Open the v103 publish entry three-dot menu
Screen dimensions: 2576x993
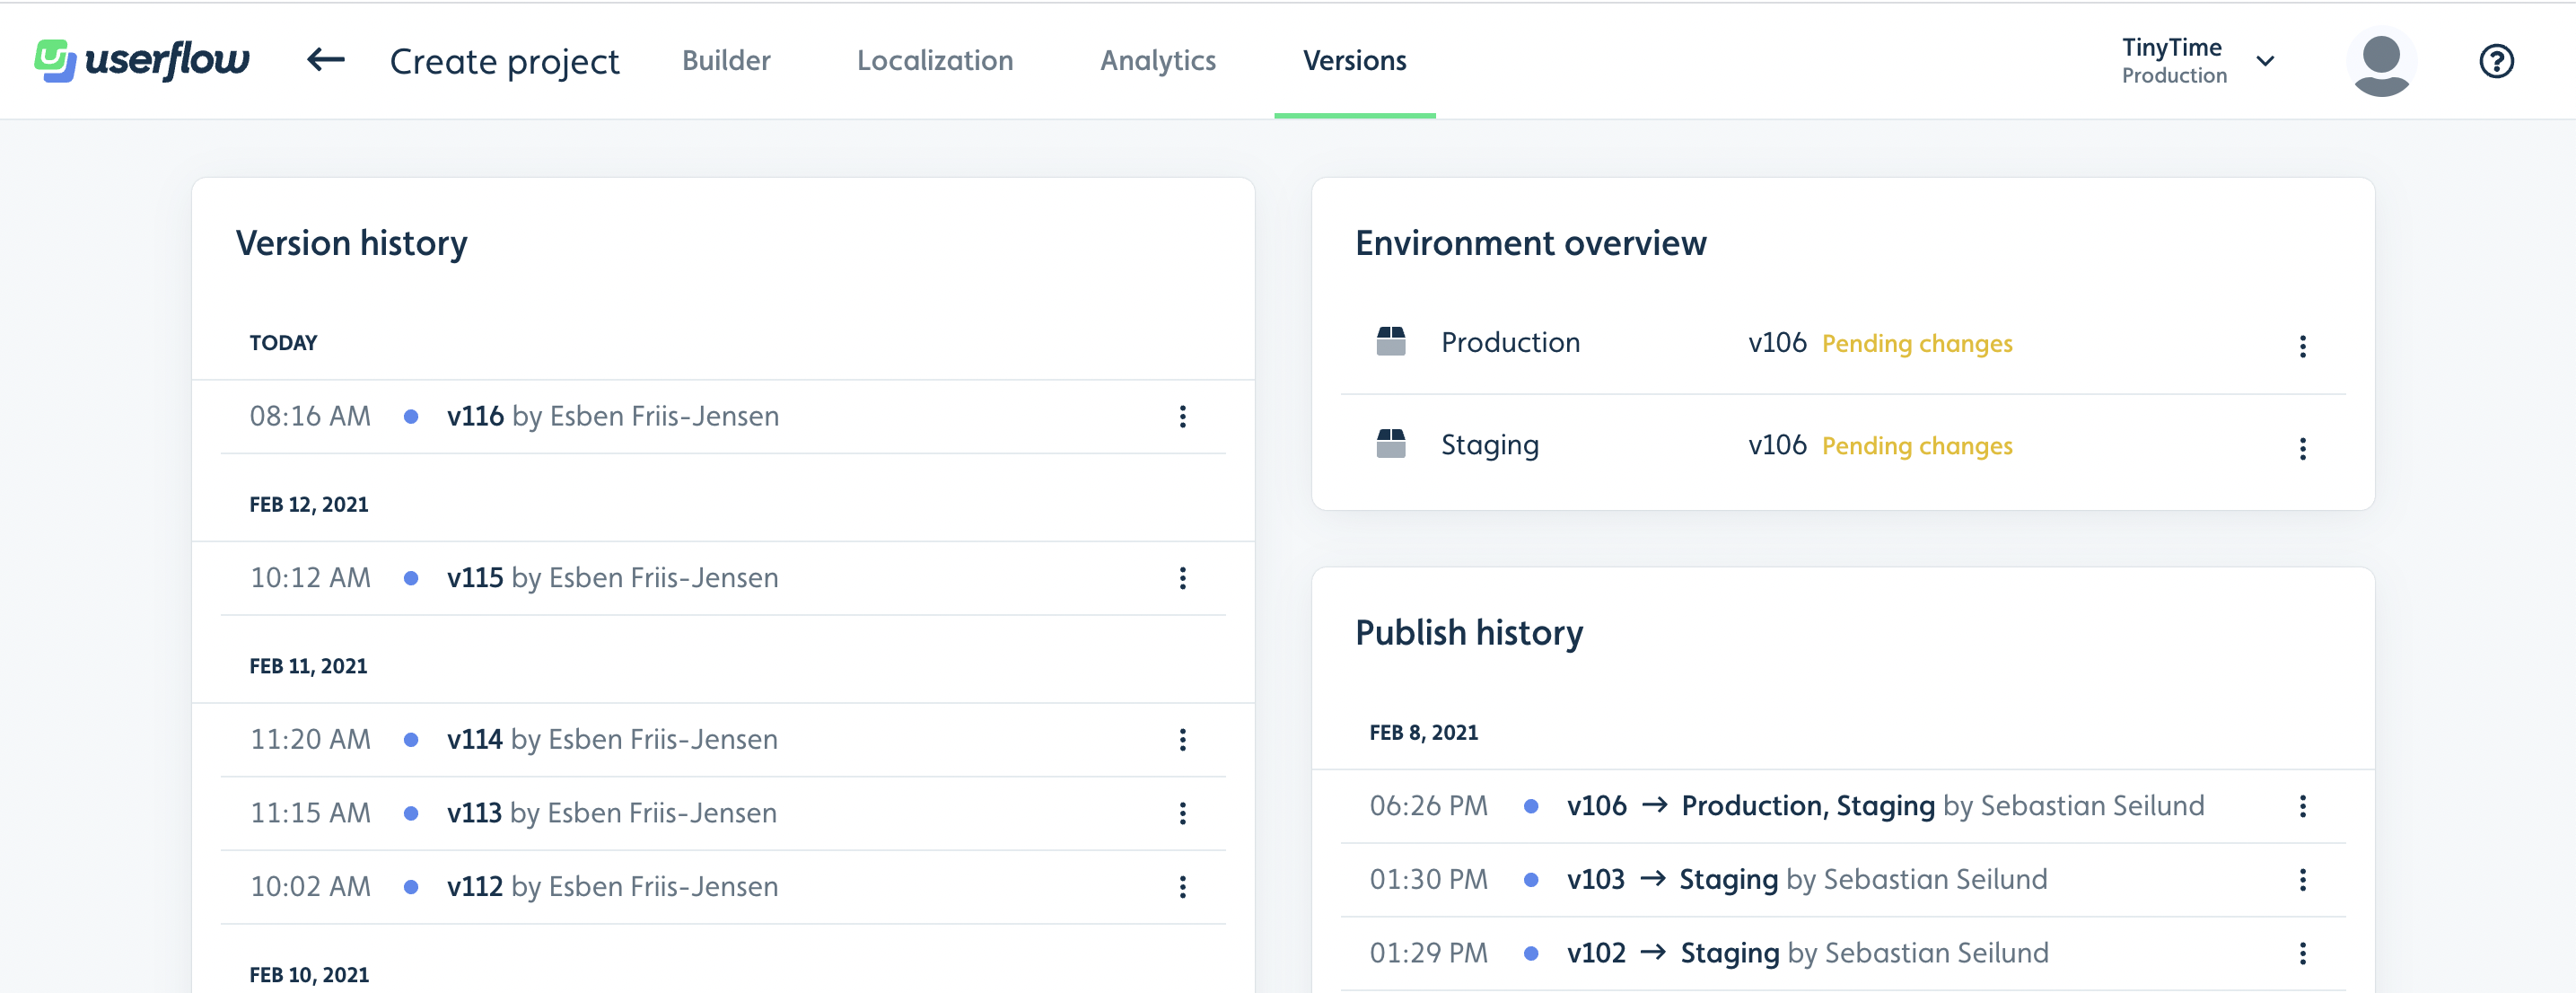pyautogui.click(x=2302, y=879)
